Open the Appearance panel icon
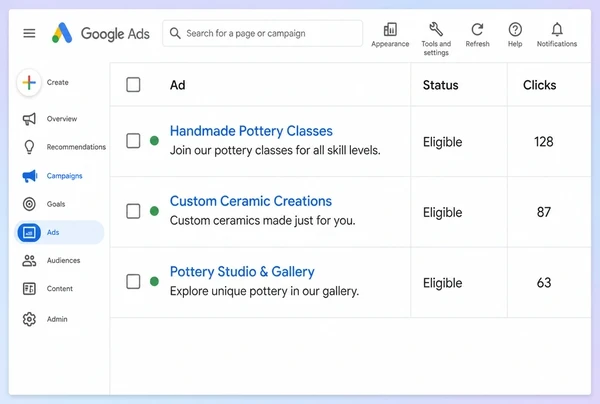The width and height of the screenshot is (600, 404). tap(390, 29)
